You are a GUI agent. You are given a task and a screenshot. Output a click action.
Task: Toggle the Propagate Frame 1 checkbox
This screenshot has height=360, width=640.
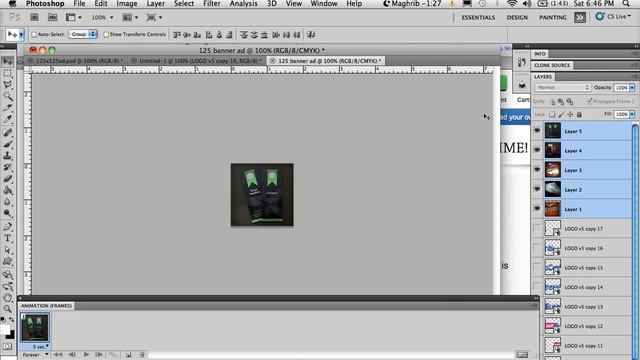tap(589, 101)
